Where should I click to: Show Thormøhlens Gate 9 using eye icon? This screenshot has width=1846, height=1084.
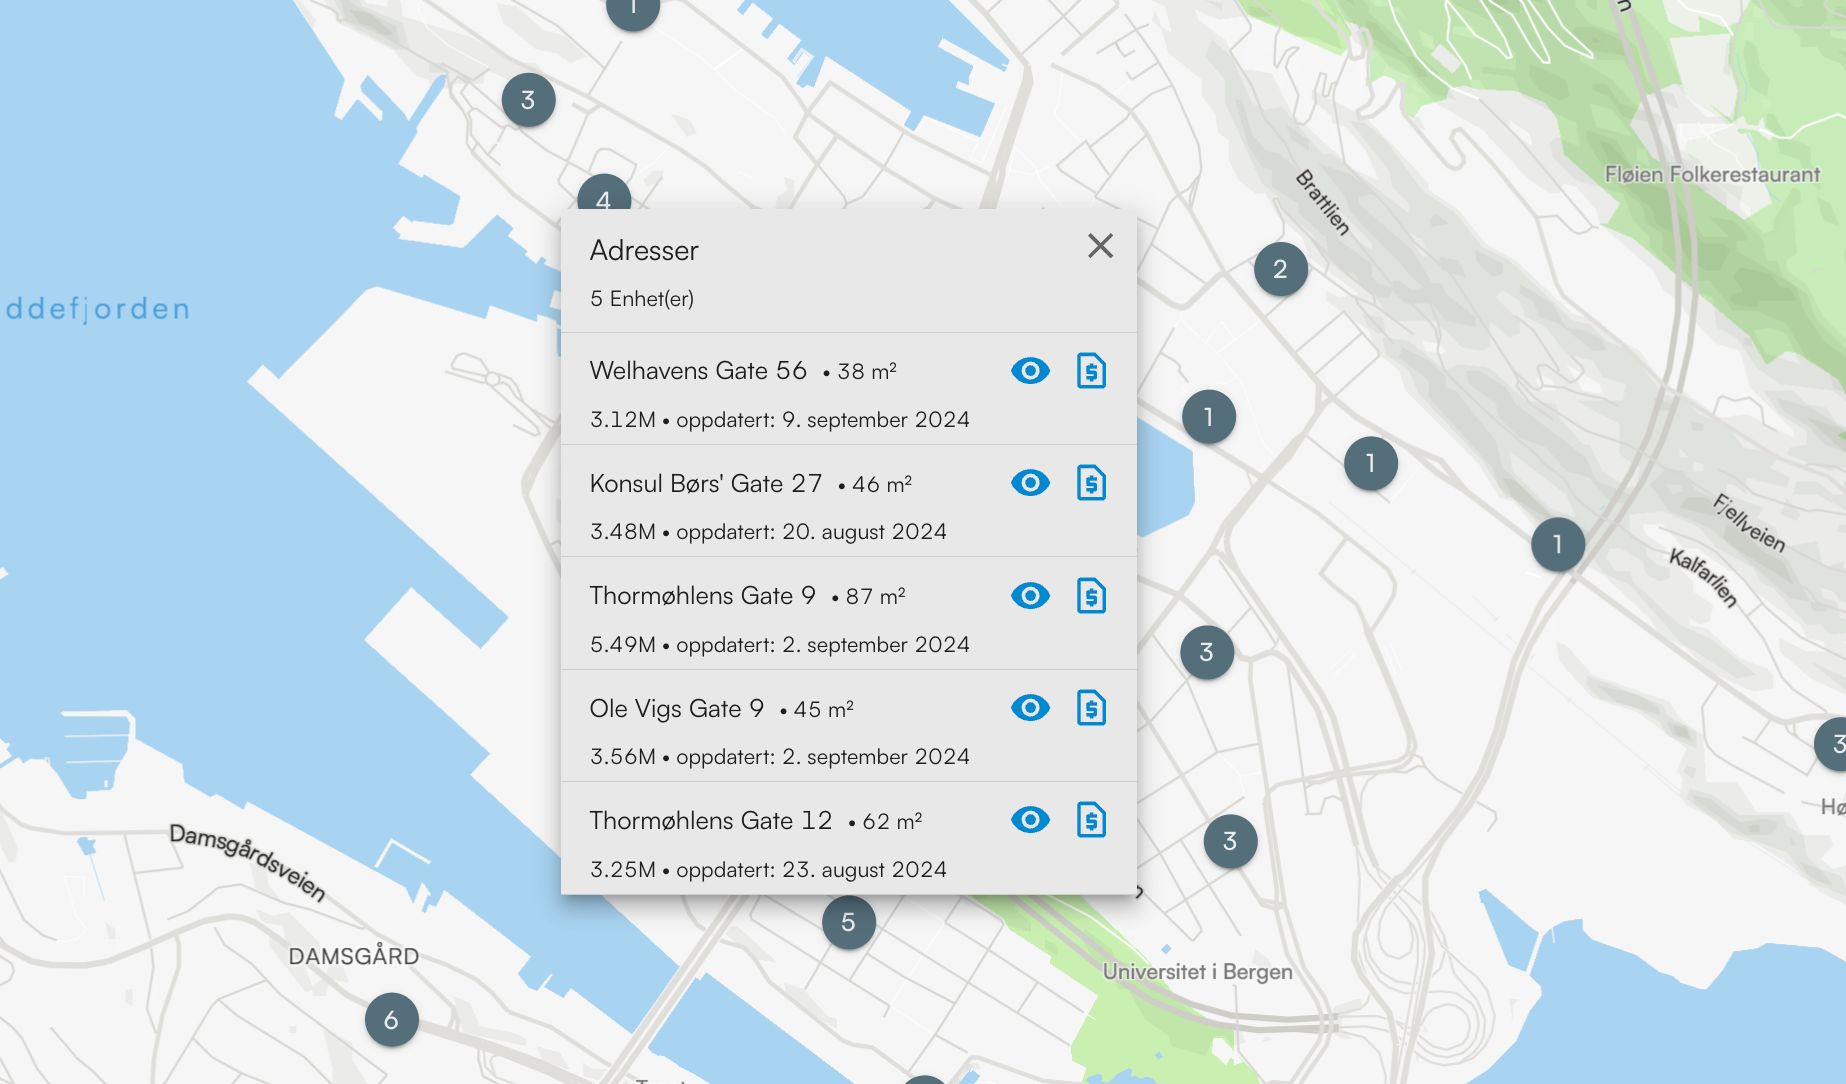tap(1030, 596)
